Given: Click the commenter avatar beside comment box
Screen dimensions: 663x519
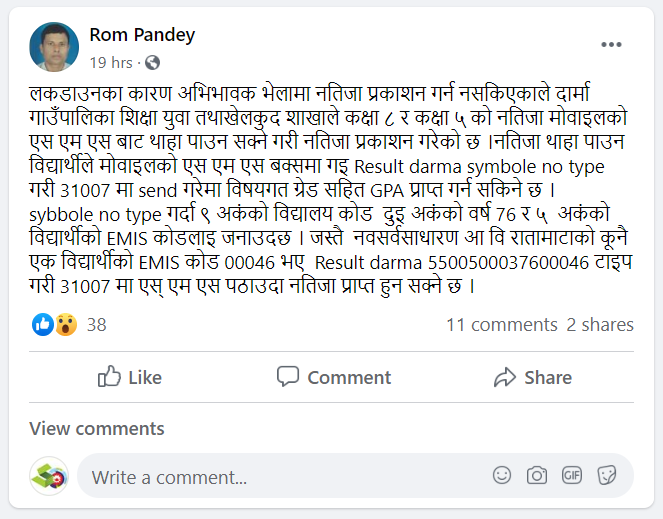Looking at the screenshot, I should pos(48,477).
